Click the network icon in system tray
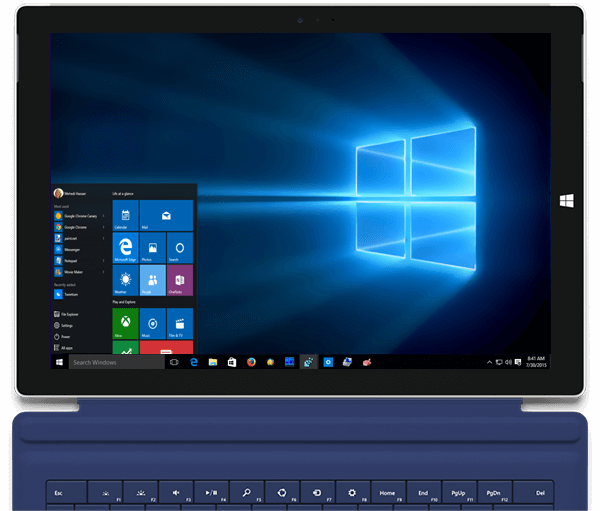Screen dimensions: 600x511 pyautogui.click(x=499, y=362)
